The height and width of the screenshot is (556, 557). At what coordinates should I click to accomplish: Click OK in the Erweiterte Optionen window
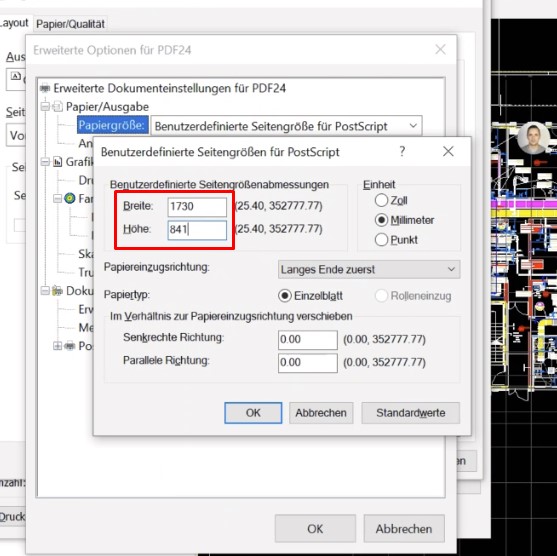pyautogui.click(x=315, y=529)
